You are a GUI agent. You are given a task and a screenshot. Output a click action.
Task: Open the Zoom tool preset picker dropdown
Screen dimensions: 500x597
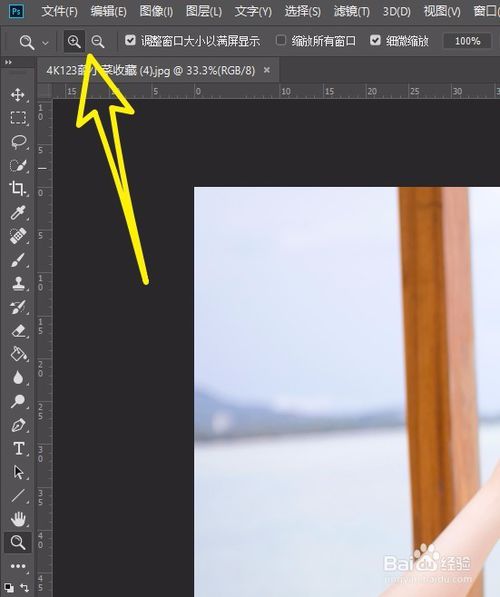coord(45,43)
